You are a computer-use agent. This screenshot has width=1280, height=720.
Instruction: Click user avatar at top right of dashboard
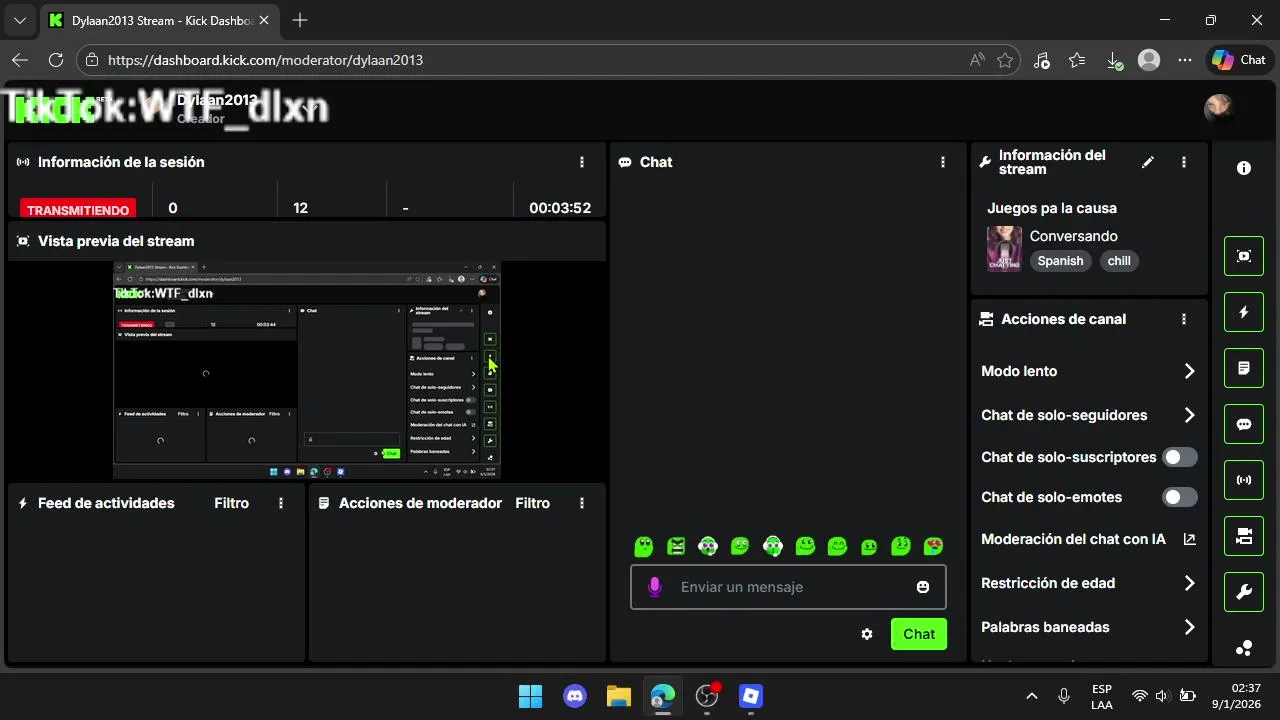pos(1219,108)
